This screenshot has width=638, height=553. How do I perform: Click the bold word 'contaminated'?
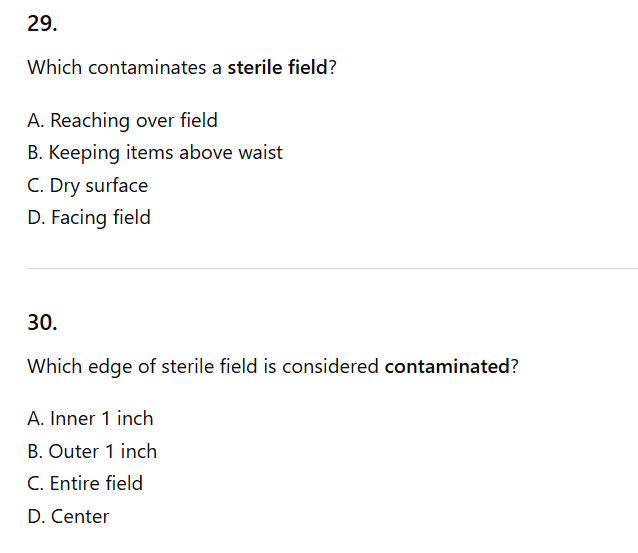(447, 366)
